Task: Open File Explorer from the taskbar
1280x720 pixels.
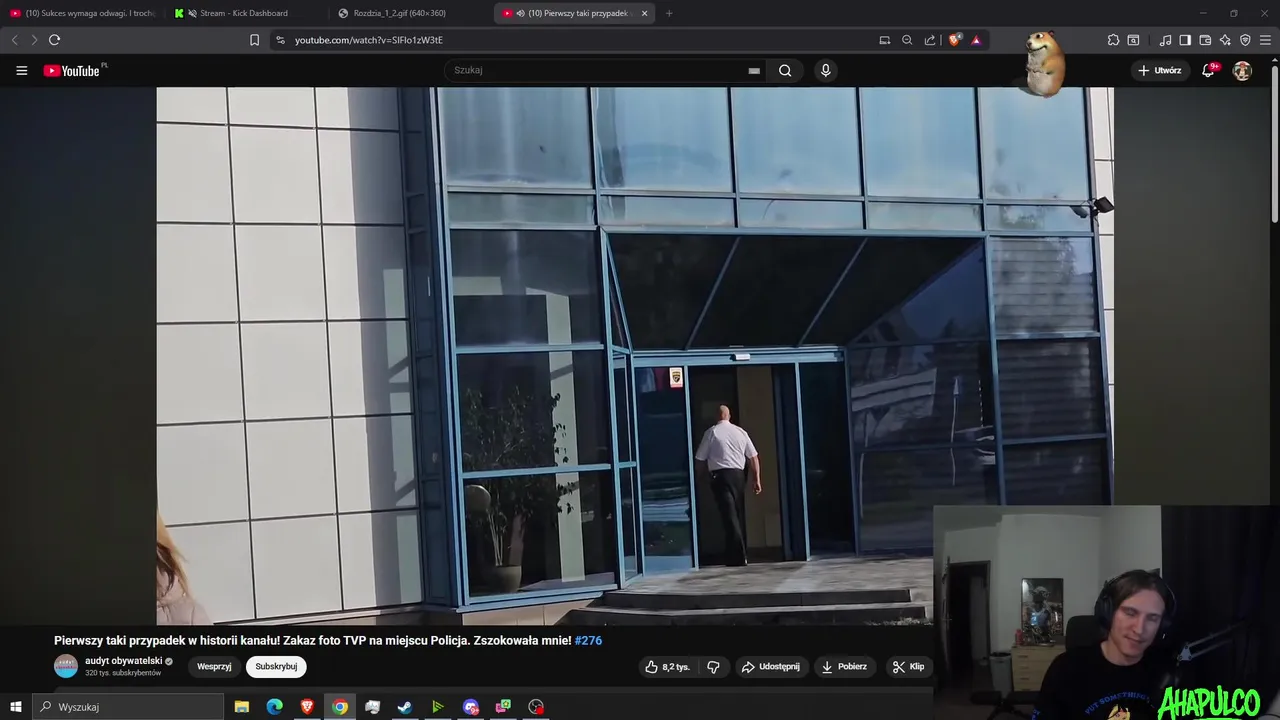Action: coord(241,707)
